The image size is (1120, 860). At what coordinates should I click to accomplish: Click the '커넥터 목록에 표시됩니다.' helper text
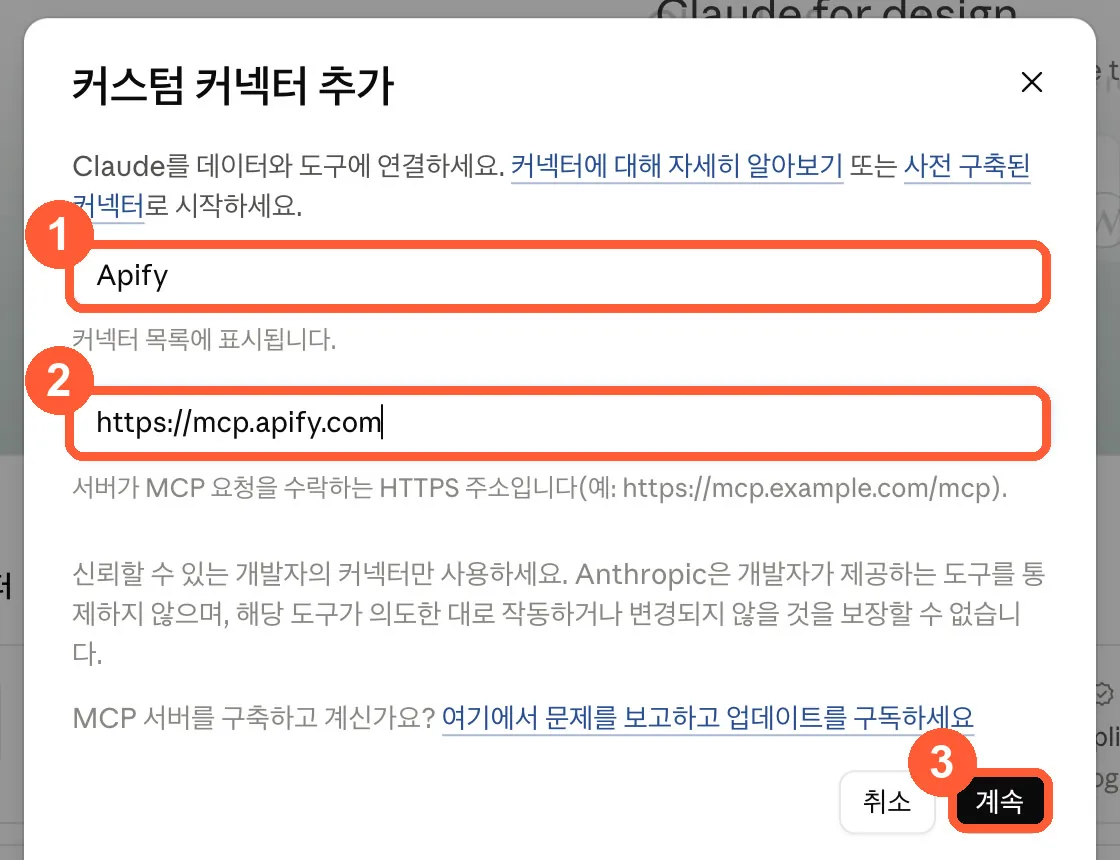click(204, 339)
